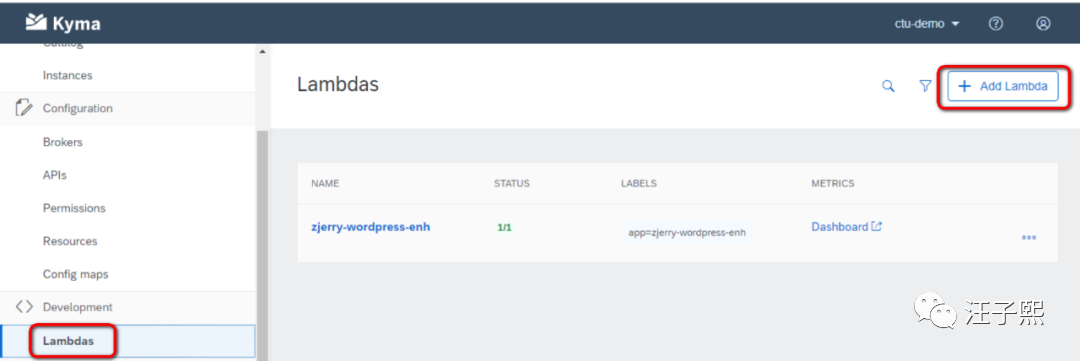
Task: Open the user profile icon
Action: click(x=1043, y=23)
